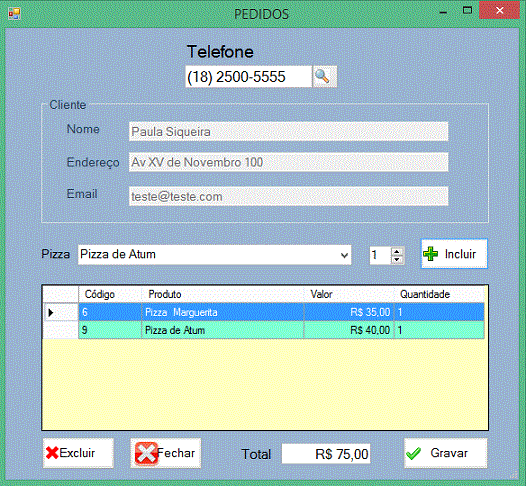Click the Quantidade column header
The height and width of the screenshot is (486, 526).
(439, 294)
